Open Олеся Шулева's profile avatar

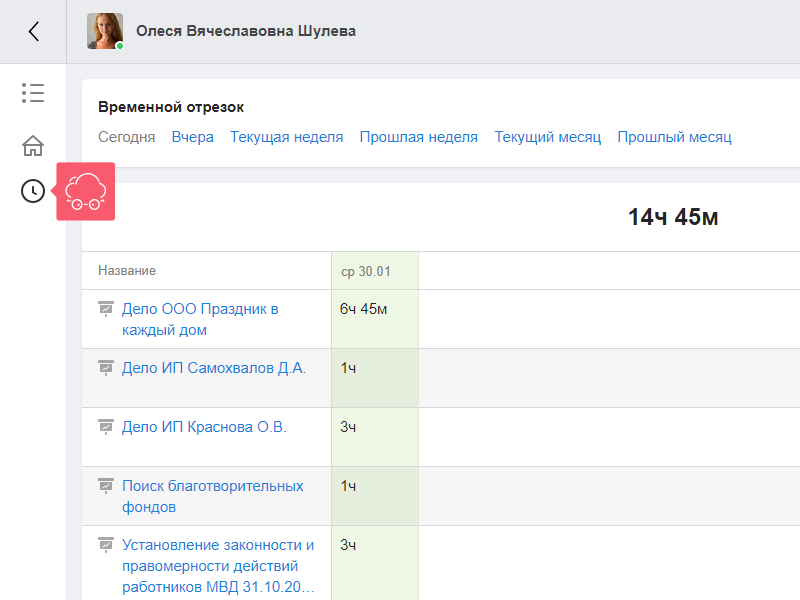[105, 31]
